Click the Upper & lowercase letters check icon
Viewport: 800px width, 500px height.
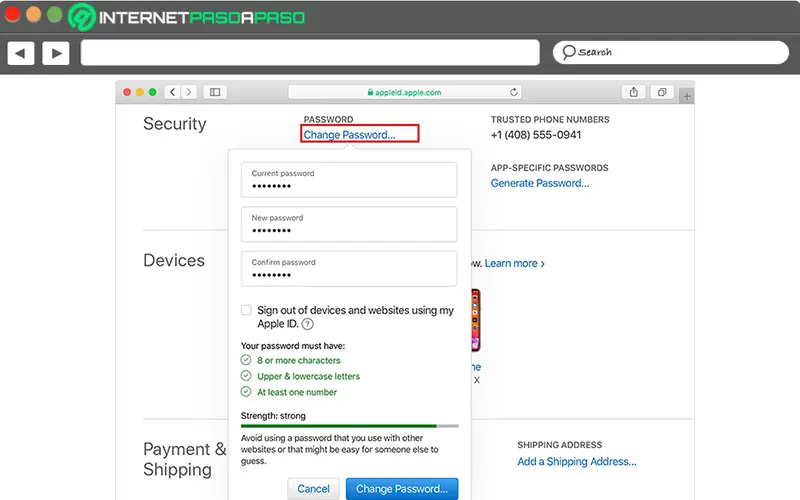coord(246,376)
